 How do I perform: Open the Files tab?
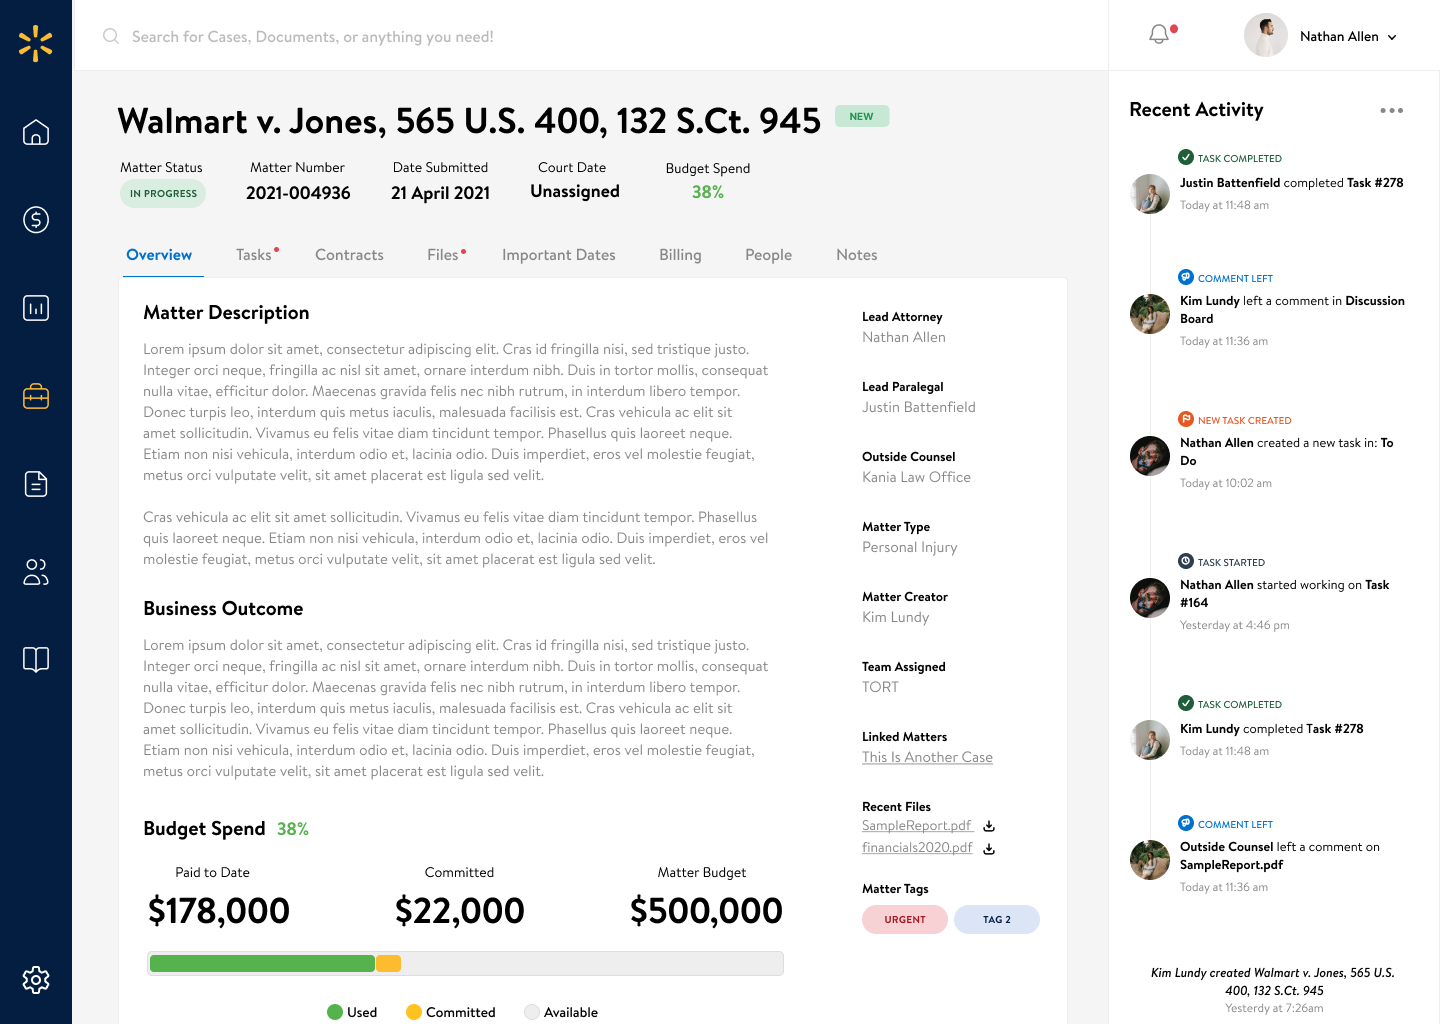click(x=443, y=255)
